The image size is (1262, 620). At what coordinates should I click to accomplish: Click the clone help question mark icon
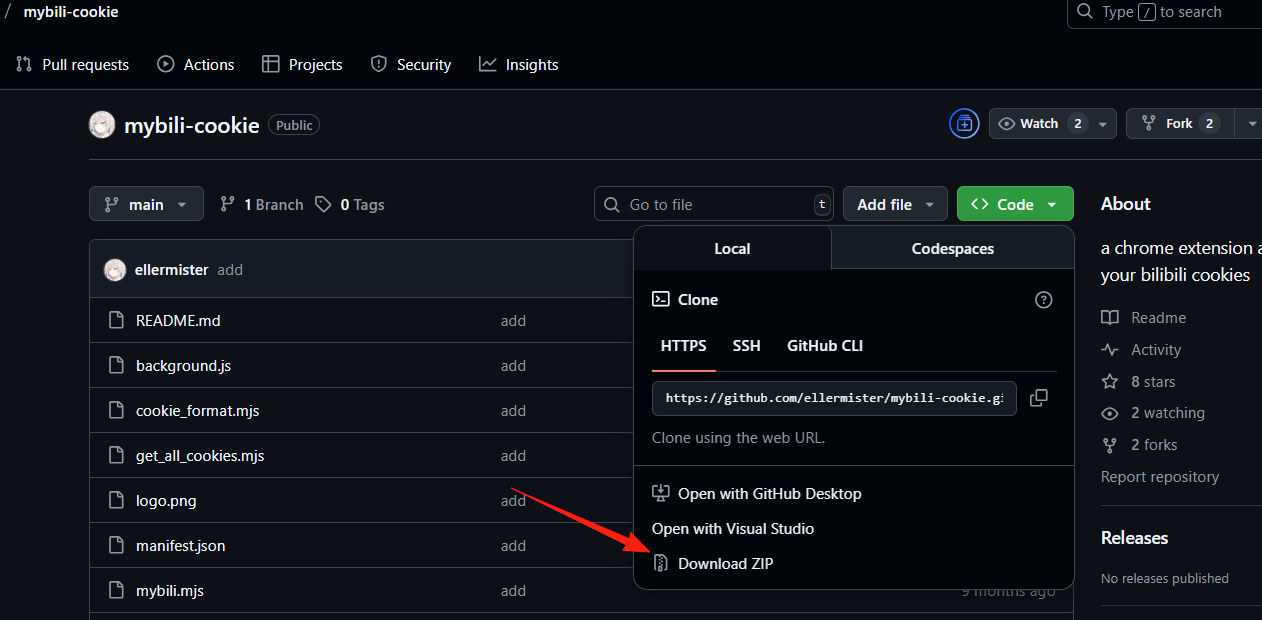pyautogui.click(x=1044, y=300)
